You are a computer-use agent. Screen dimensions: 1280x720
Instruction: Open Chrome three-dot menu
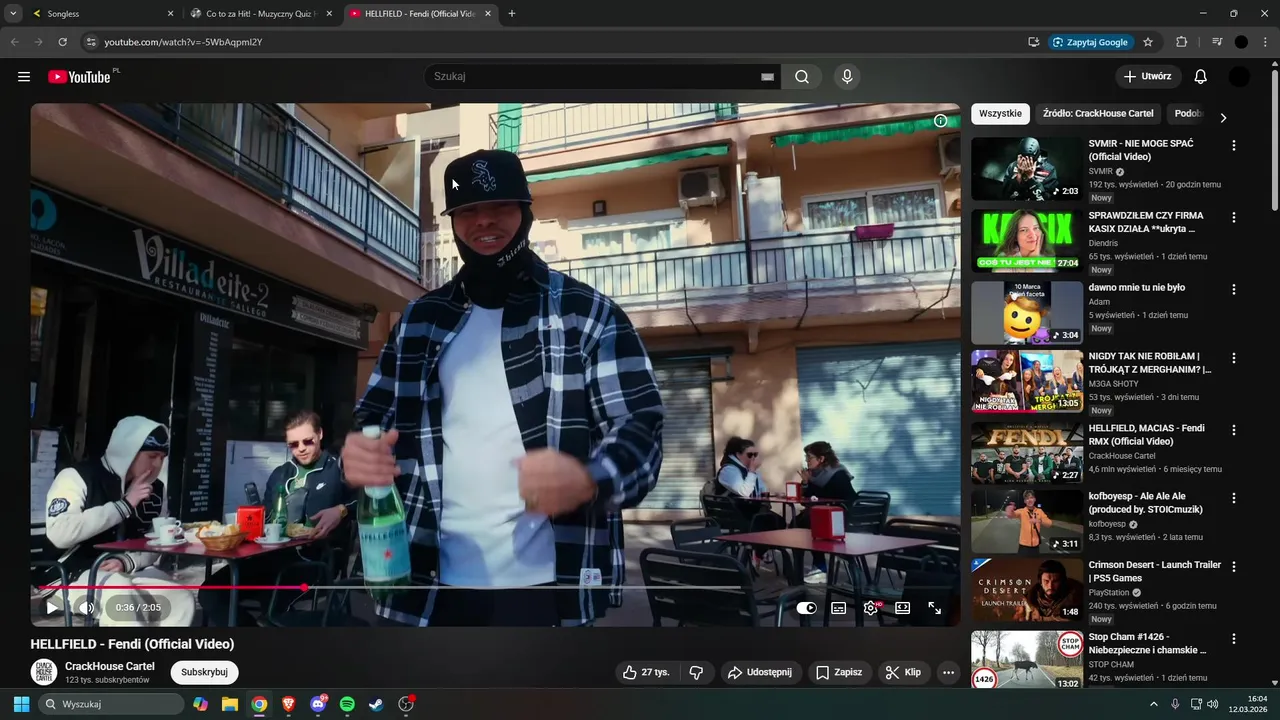click(1264, 42)
